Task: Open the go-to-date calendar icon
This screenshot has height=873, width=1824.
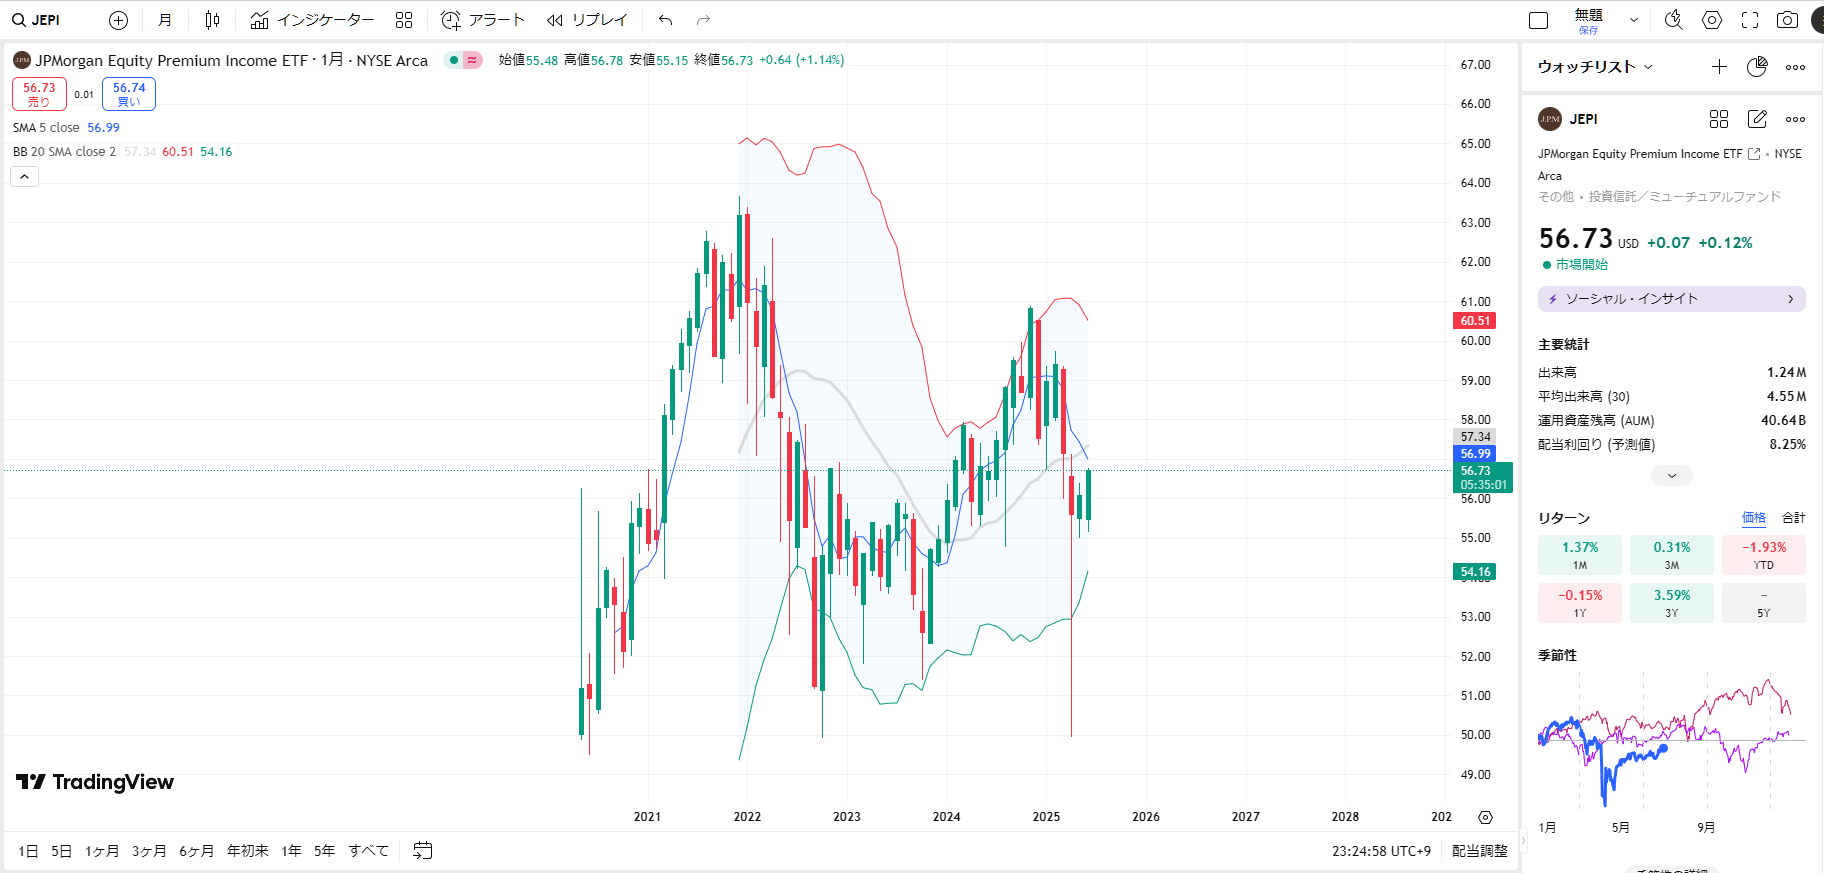Action: coord(423,851)
